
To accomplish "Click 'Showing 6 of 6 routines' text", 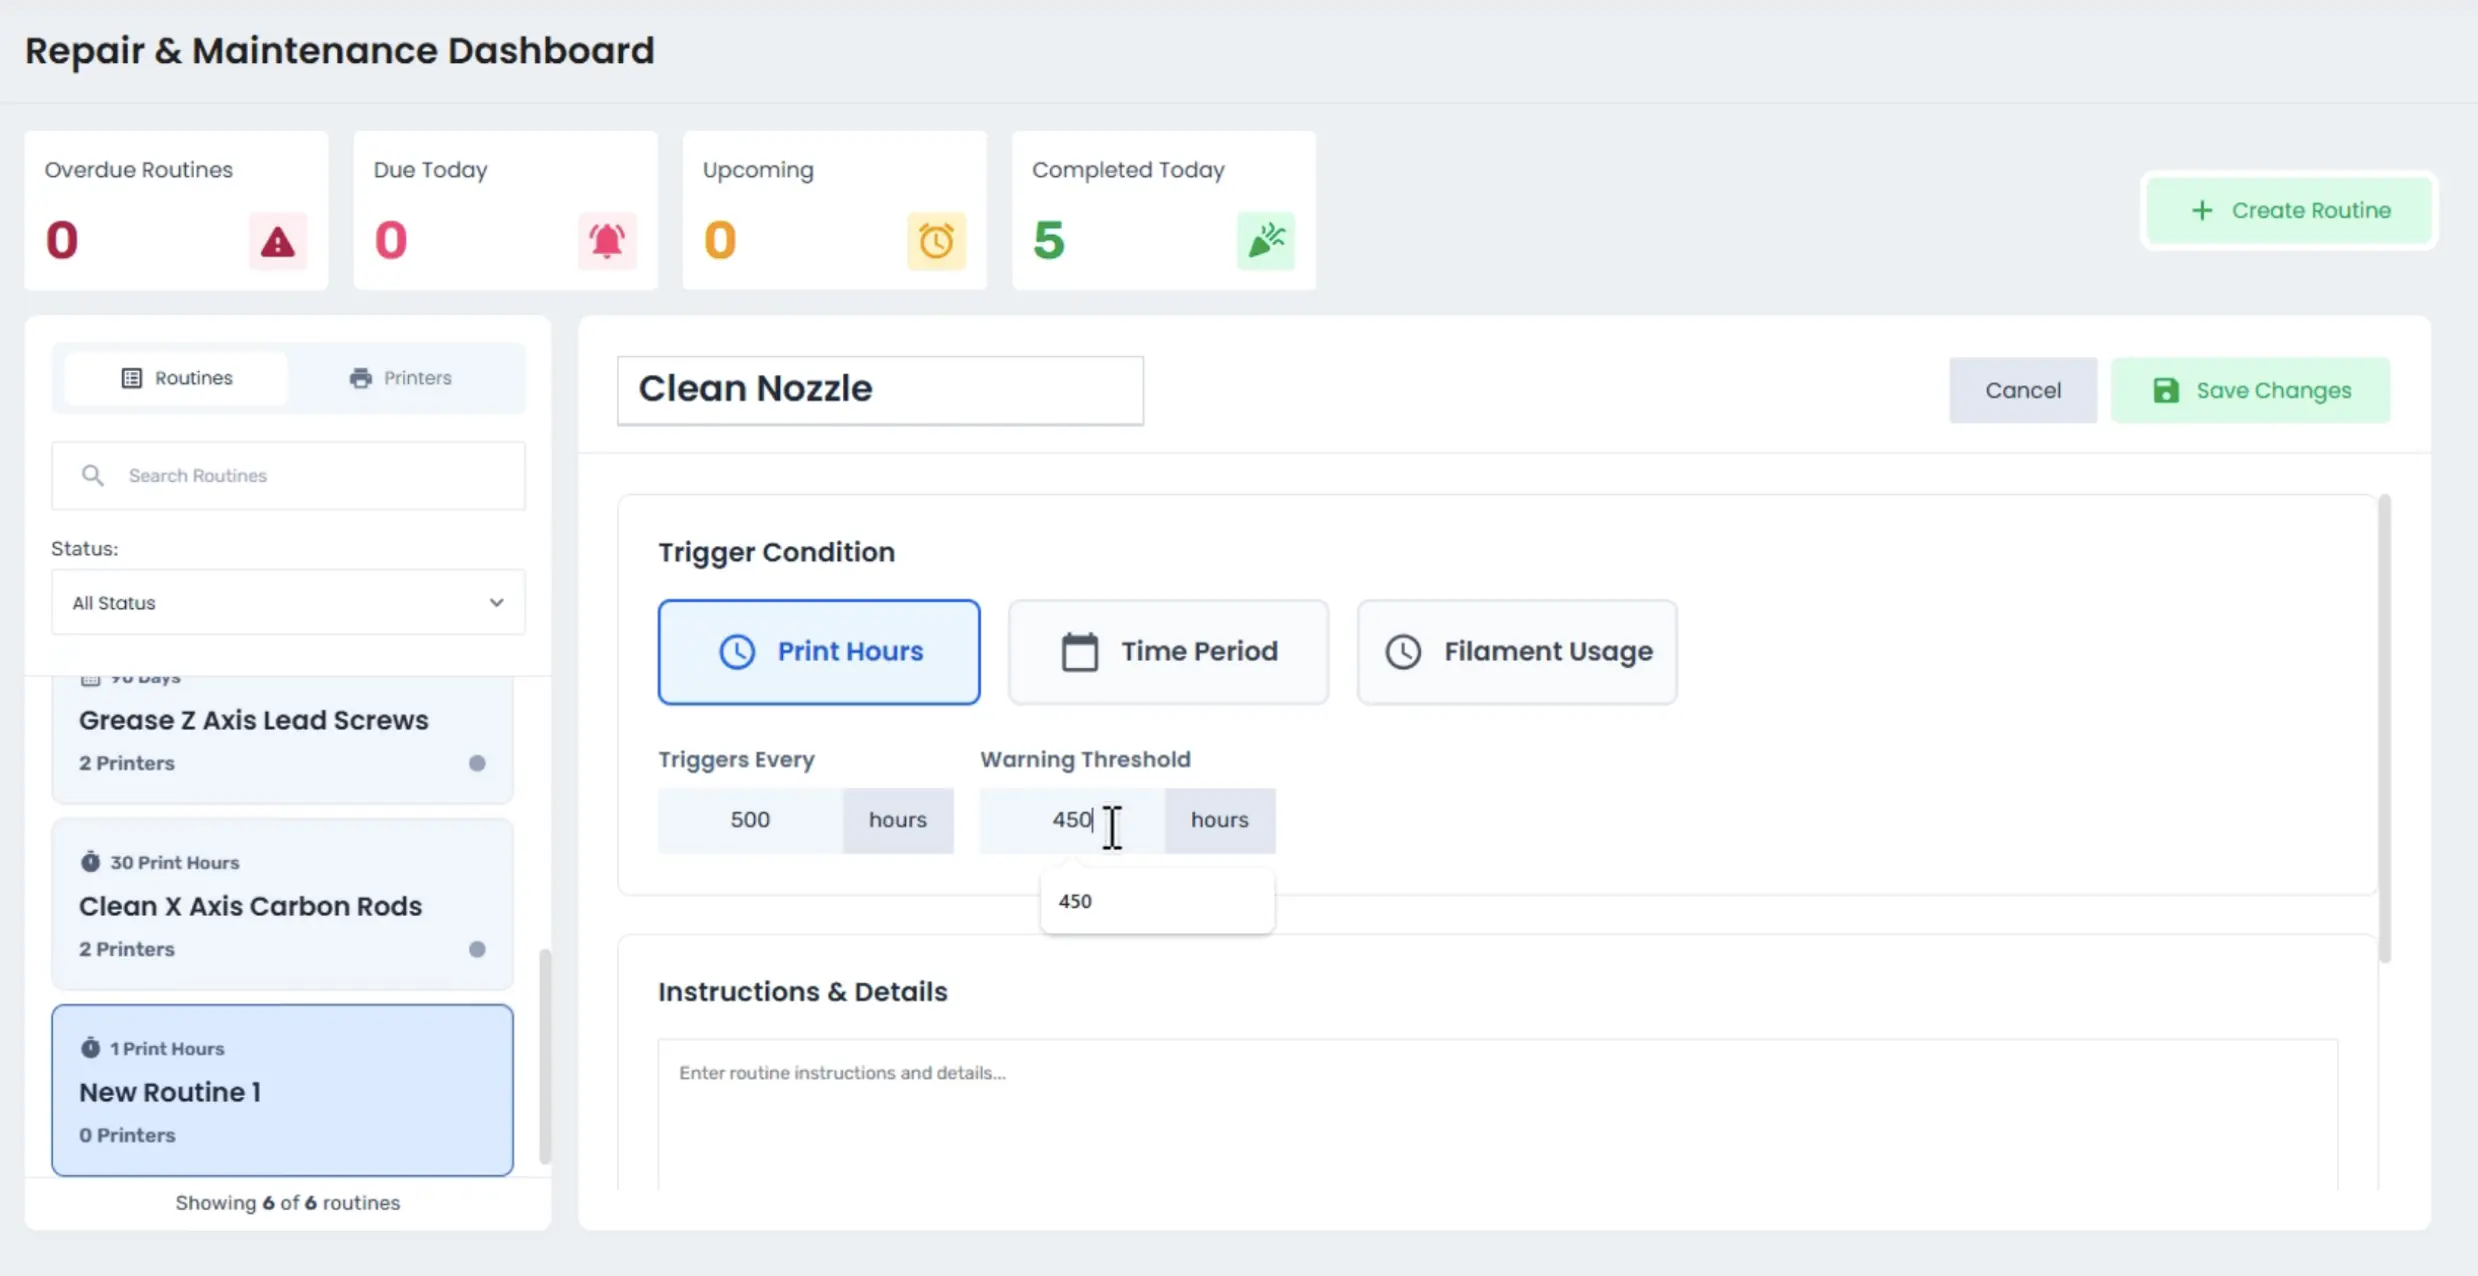I will (x=288, y=1203).
